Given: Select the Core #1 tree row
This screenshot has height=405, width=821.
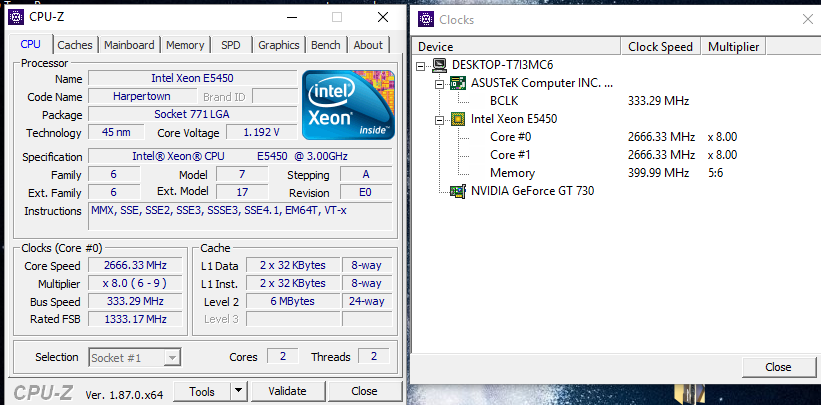Looking at the screenshot, I should [x=511, y=155].
